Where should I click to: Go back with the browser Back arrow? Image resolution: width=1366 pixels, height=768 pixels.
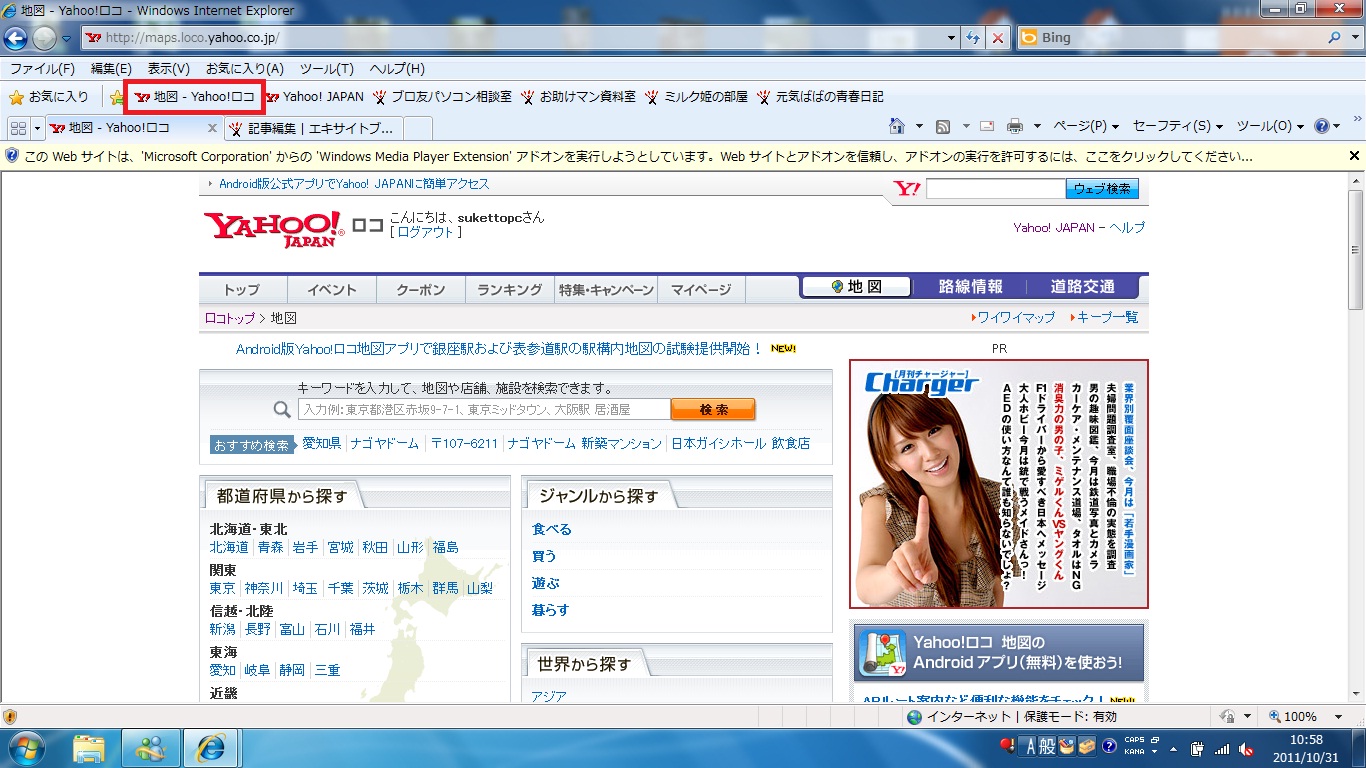click(16, 38)
